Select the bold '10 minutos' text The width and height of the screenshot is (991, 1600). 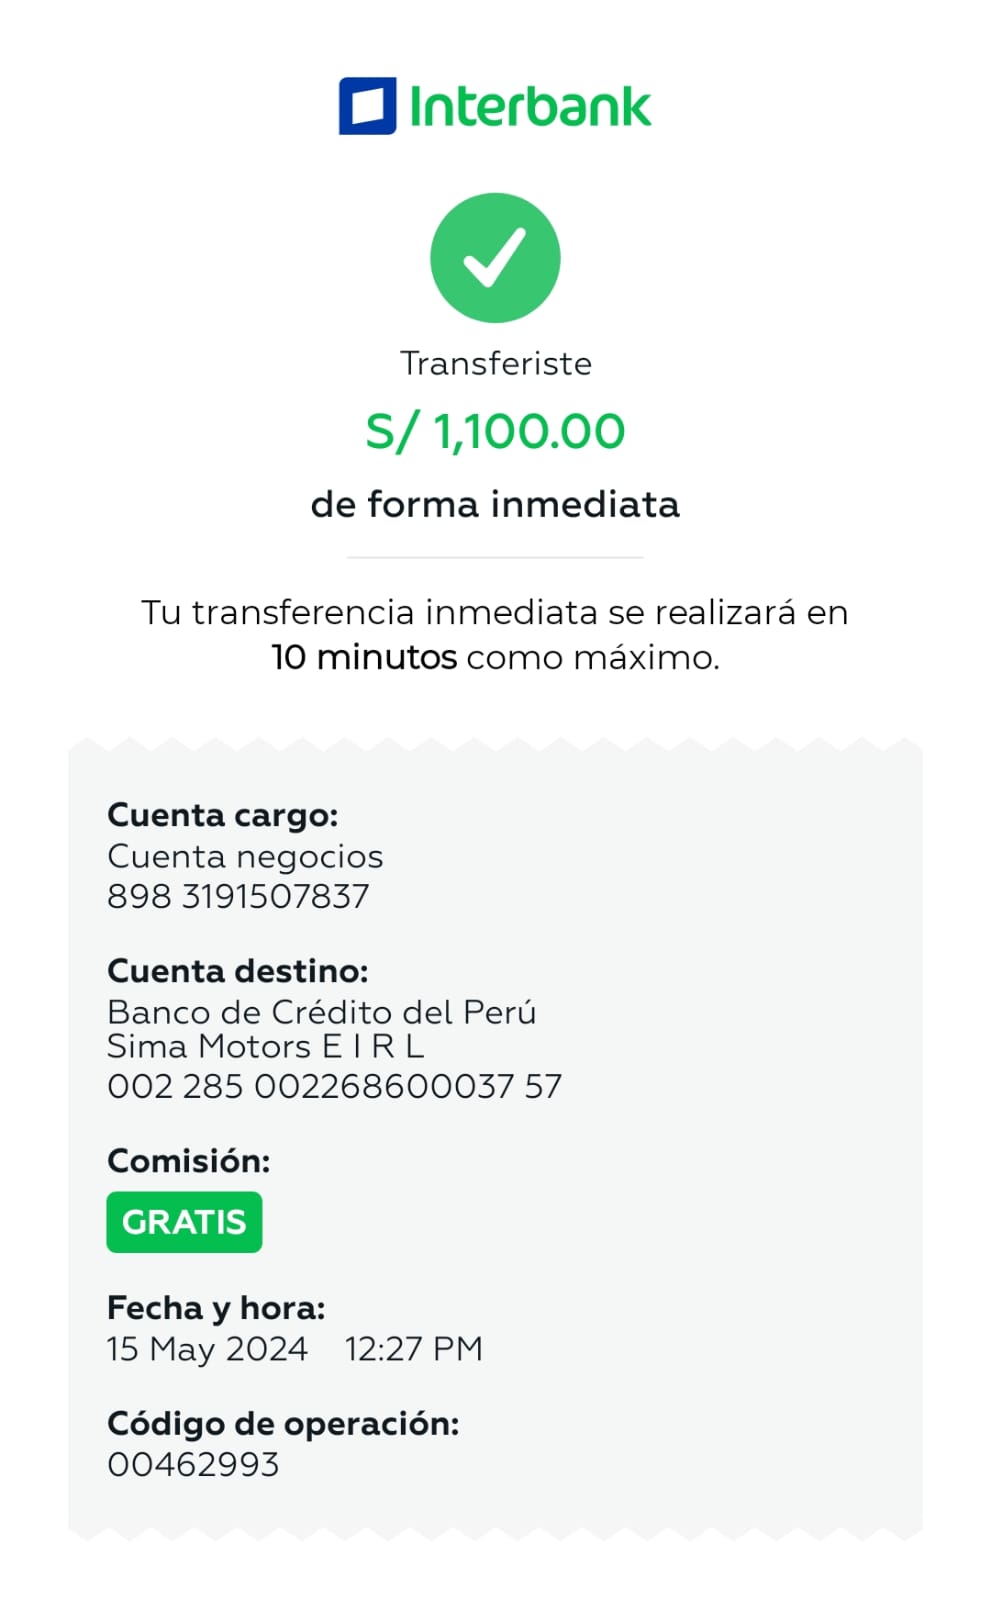point(364,658)
